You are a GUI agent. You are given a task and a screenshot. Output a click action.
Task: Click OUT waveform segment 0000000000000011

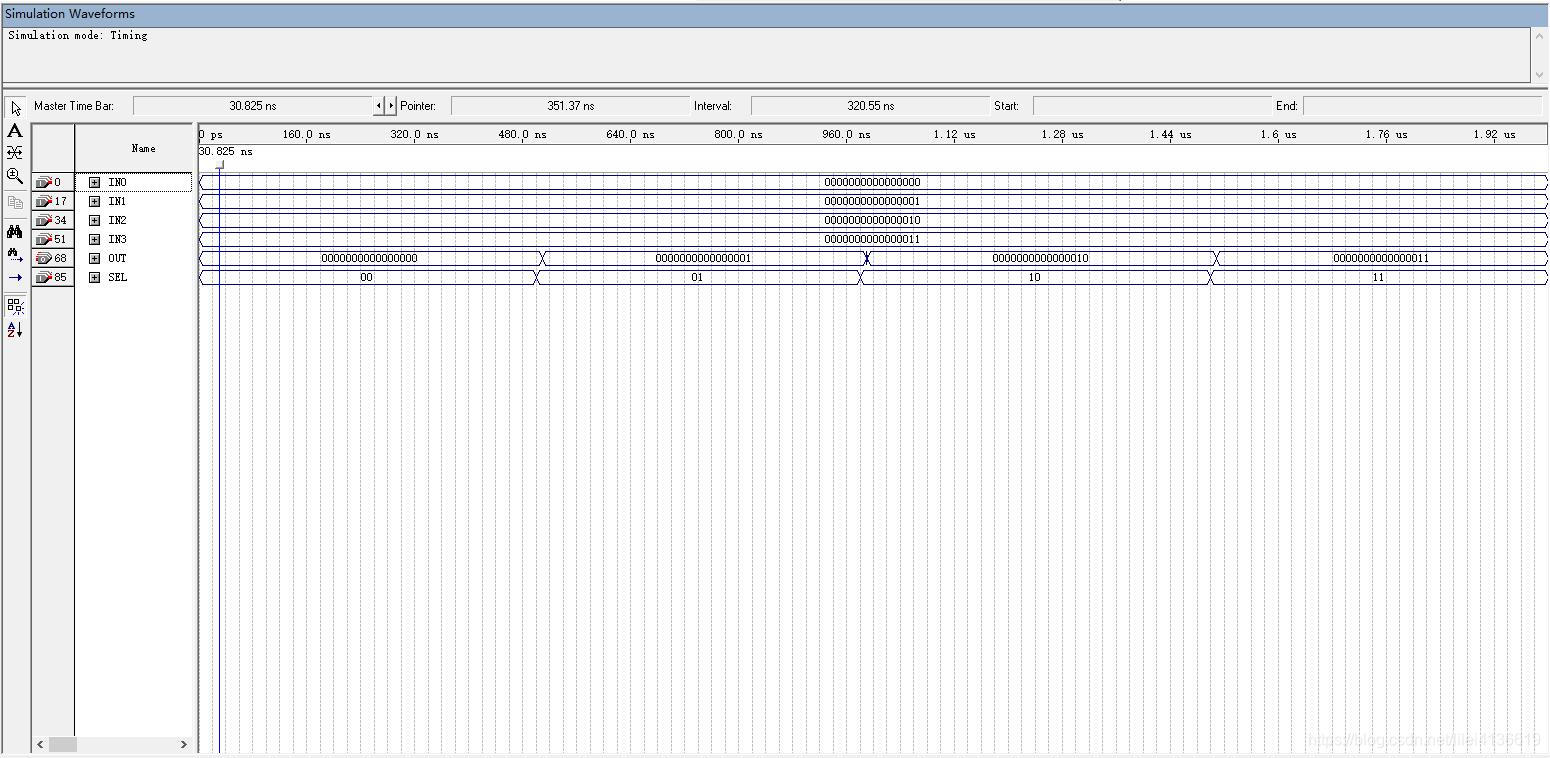pos(1381,258)
